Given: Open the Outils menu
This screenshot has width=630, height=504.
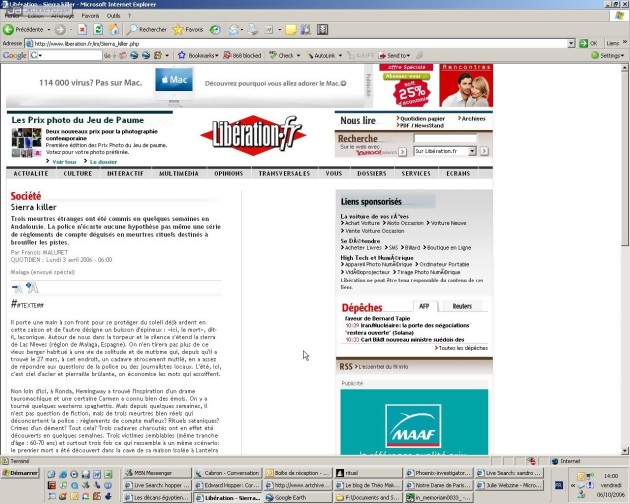Looking at the screenshot, I should (x=113, y=16).
